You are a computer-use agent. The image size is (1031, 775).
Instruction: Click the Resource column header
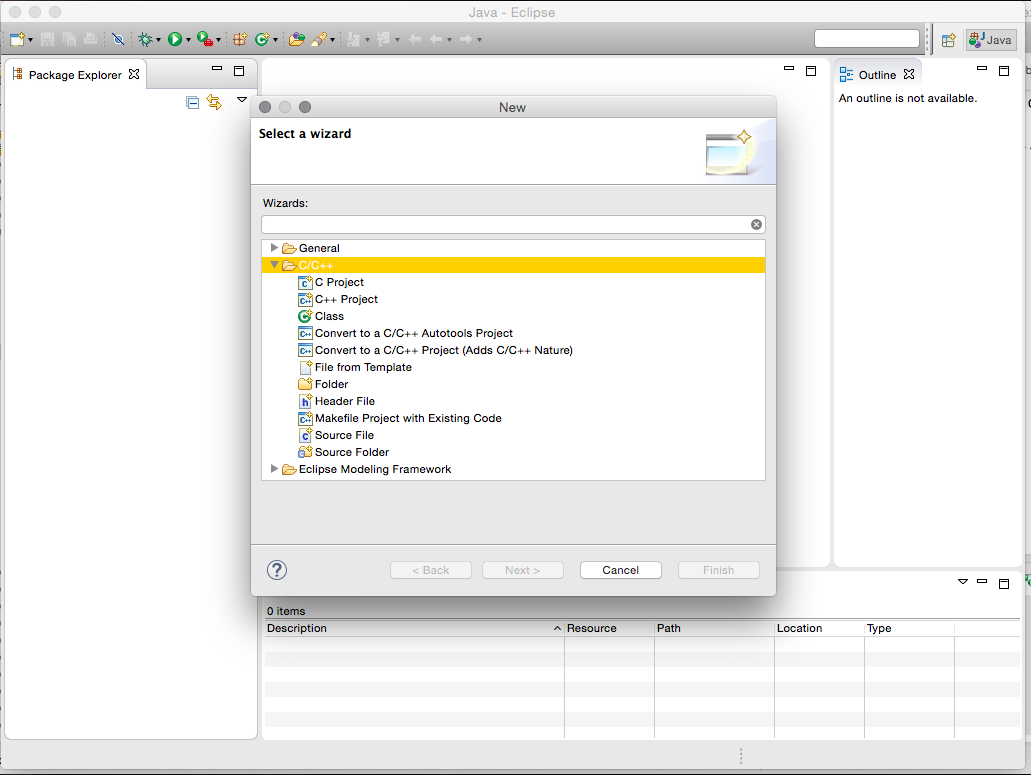pyautogui.click(x=609, y=628)
